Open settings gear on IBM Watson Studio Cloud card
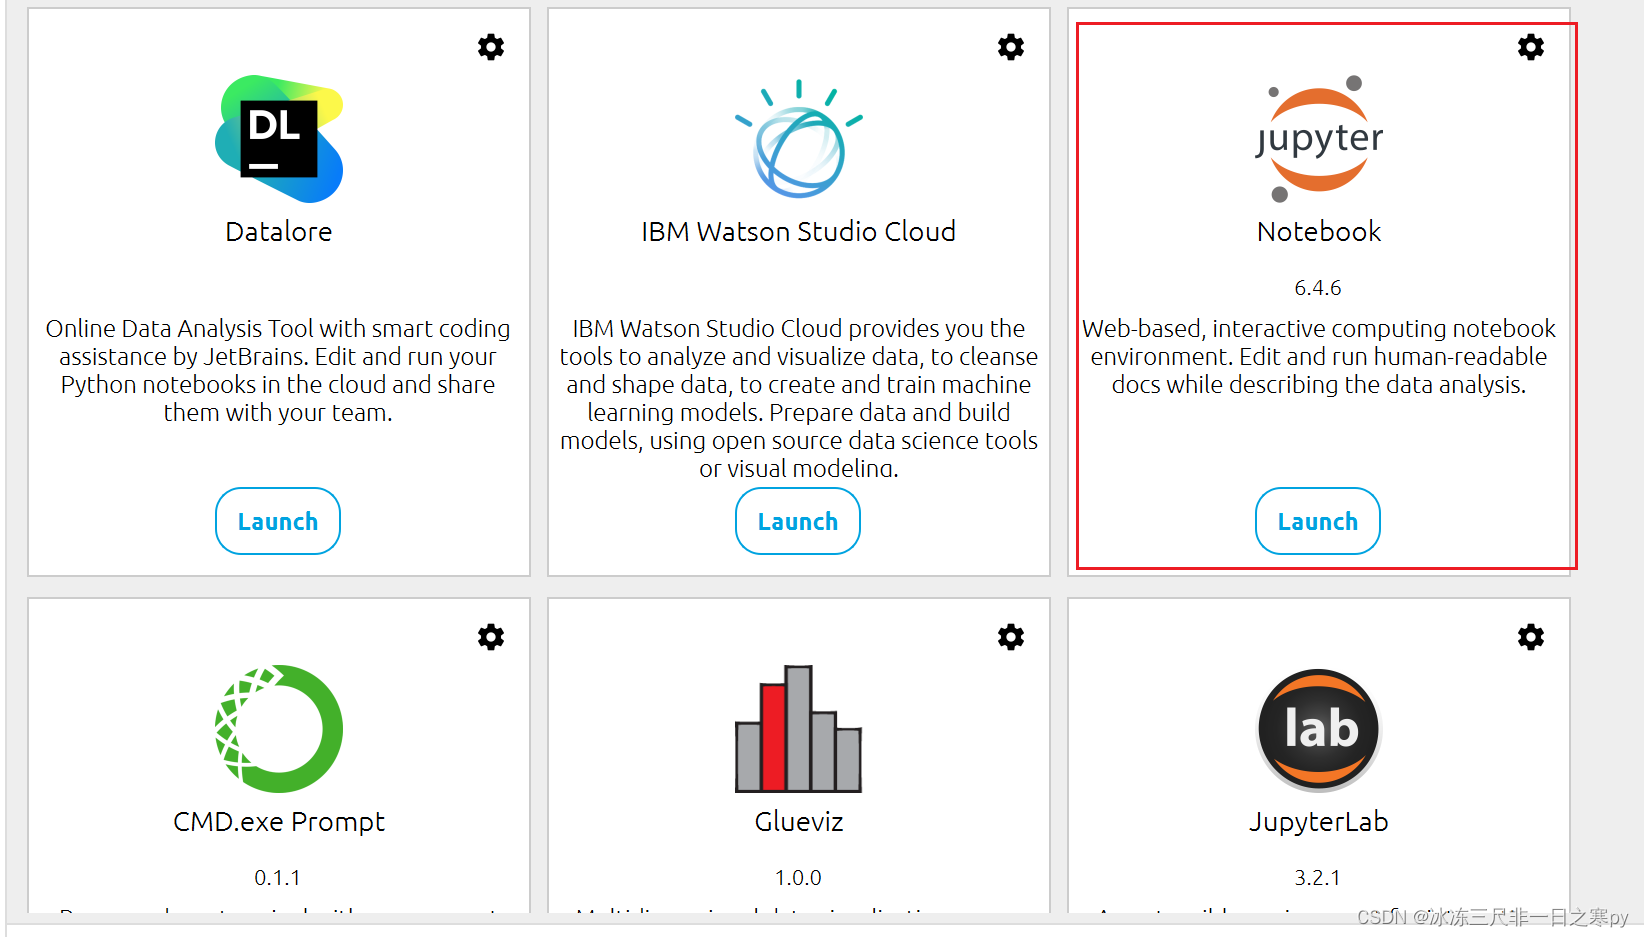Viewport: 1644px width, 937px height. [1011, 47]
